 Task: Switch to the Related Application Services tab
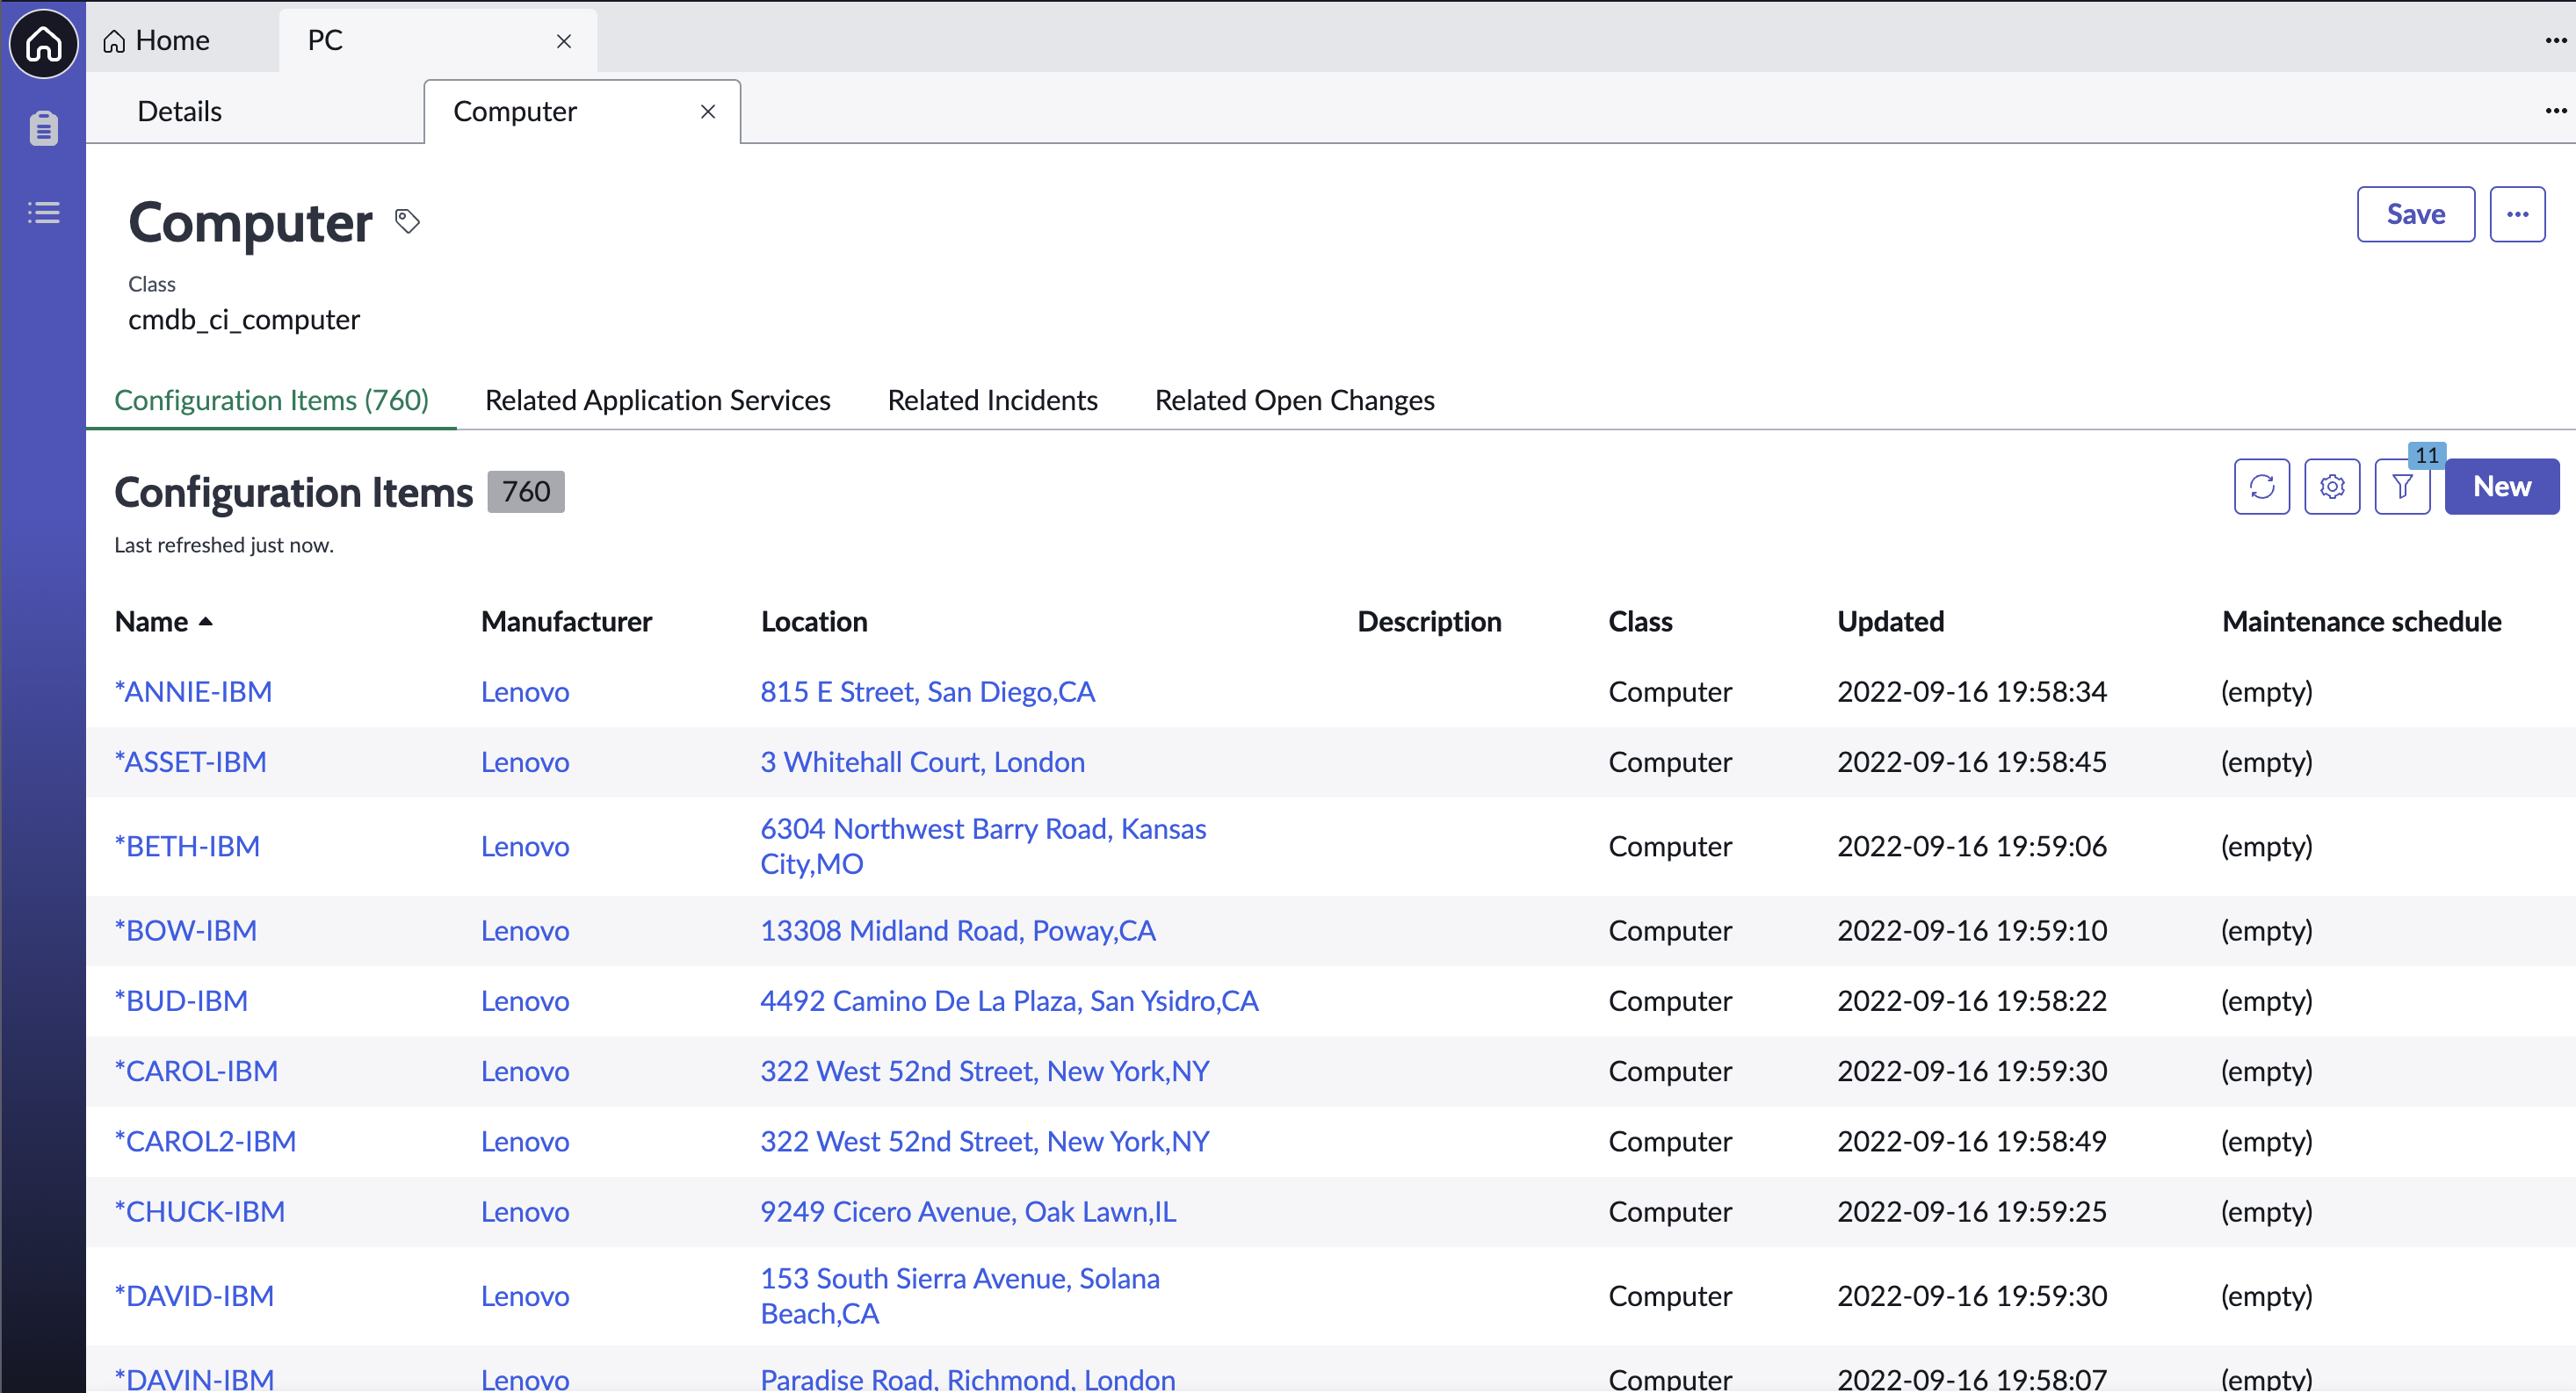pyautogui.click(x=659, y=400)
